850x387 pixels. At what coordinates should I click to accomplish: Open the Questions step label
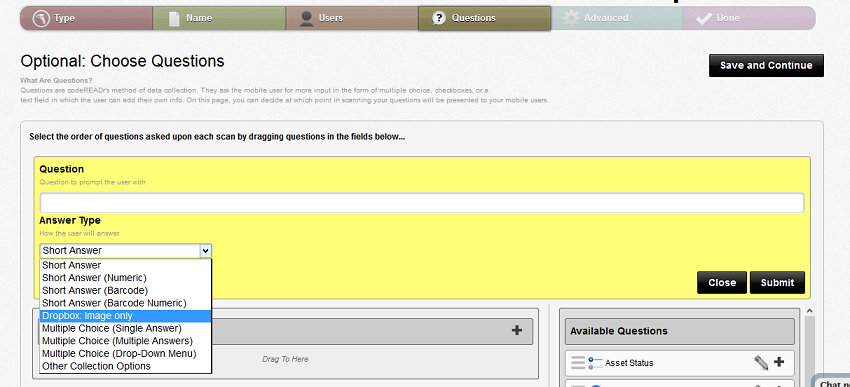click(x=474, y=18)
